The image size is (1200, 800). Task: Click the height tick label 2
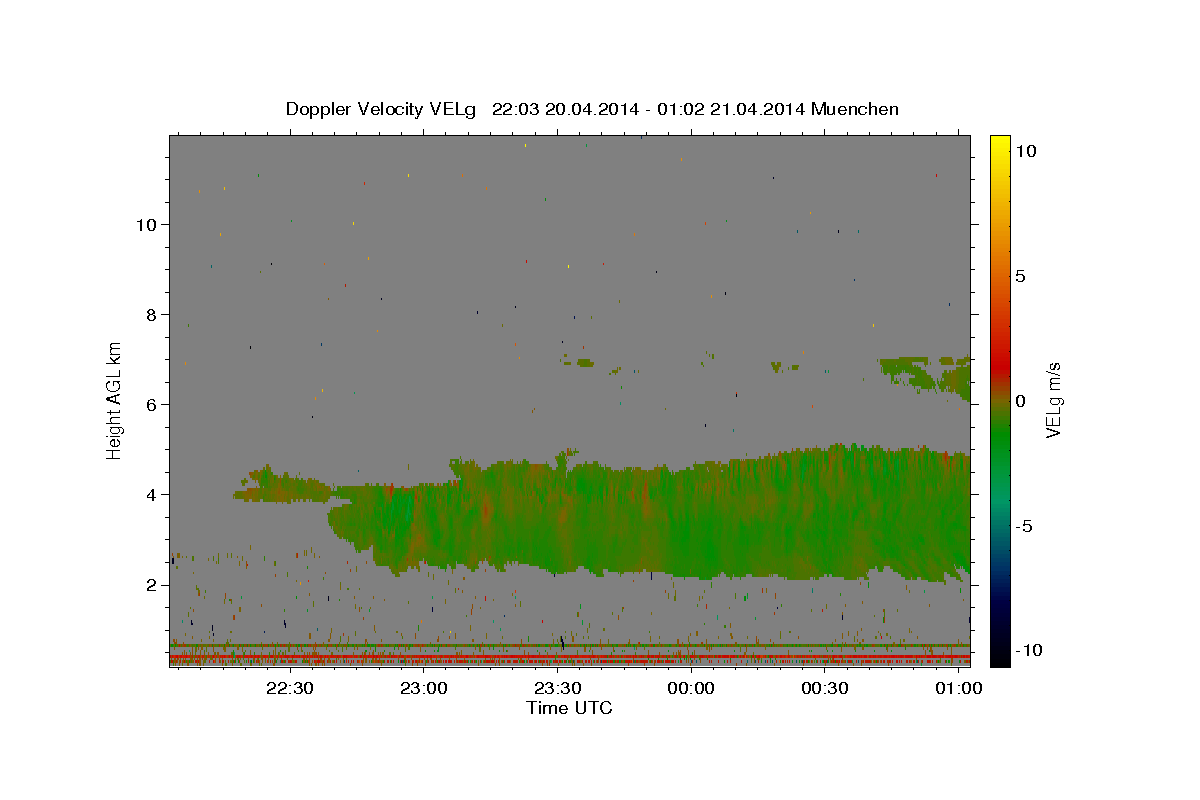pos(150,584)
